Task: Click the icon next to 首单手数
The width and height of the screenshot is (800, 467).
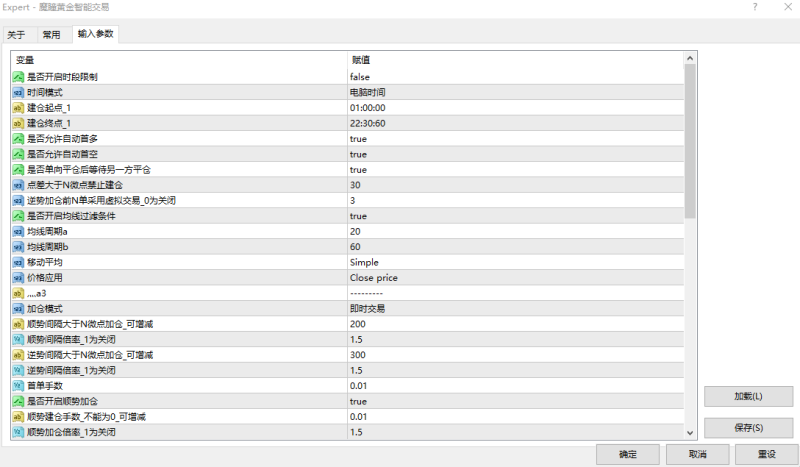Action: 18,385
